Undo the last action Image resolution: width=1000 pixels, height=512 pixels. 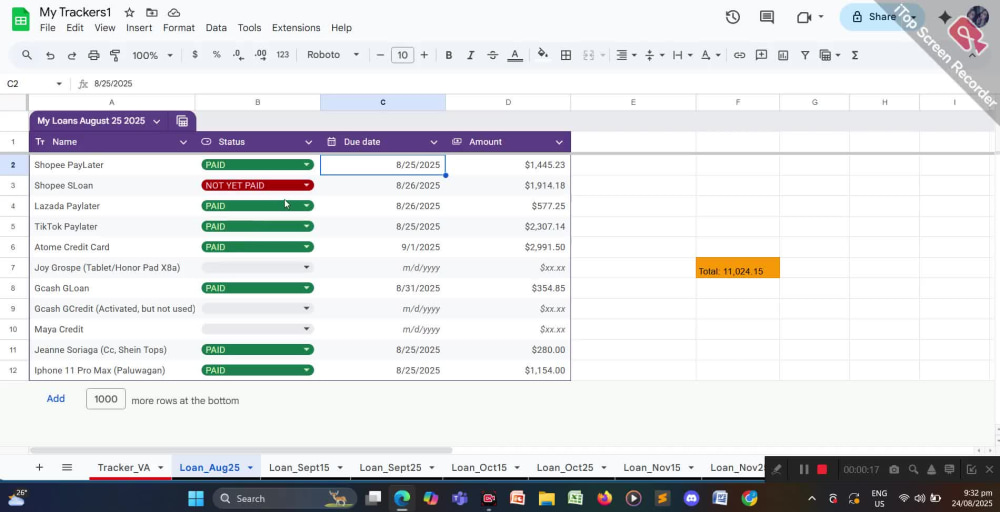[50, 55]
